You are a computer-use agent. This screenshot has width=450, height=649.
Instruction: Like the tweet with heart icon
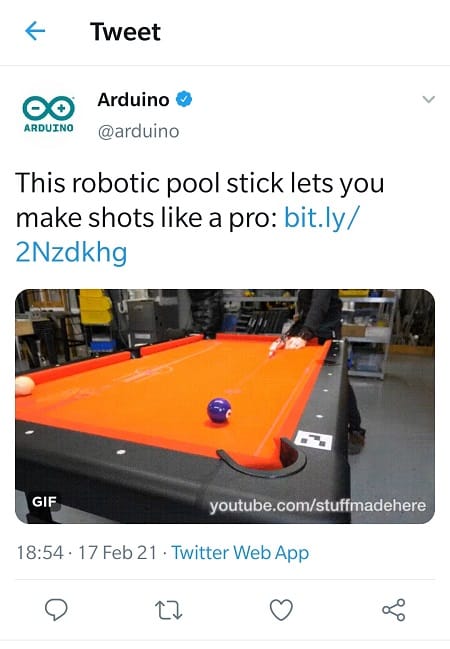[281, 610]
